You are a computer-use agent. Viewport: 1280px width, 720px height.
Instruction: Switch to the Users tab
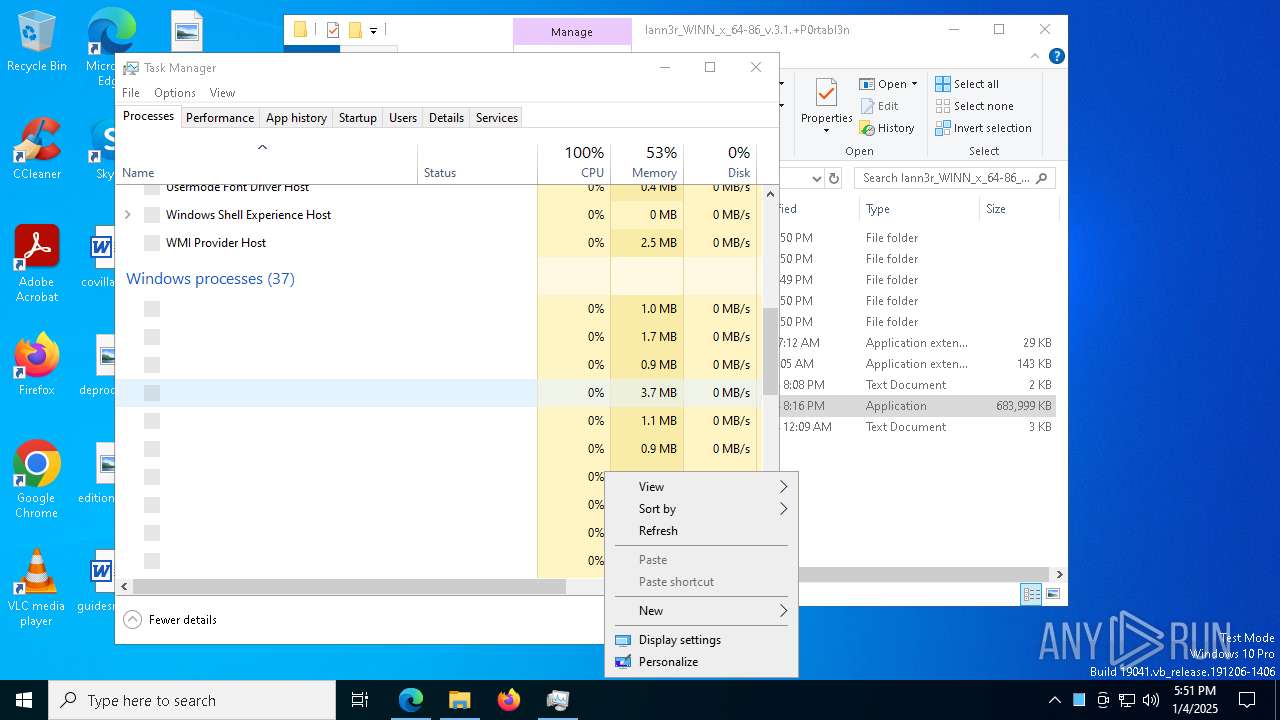403,118
